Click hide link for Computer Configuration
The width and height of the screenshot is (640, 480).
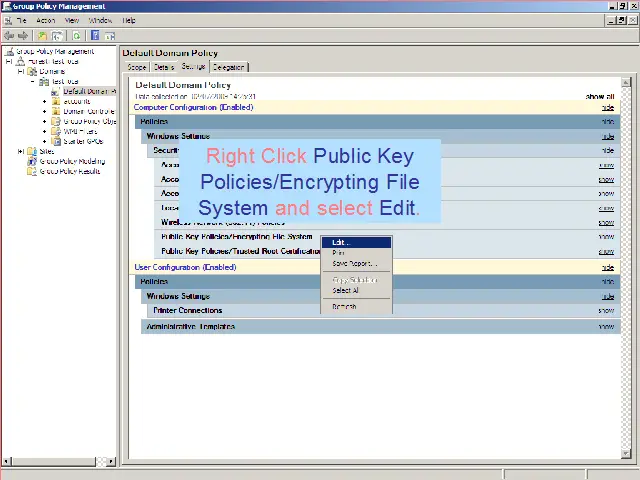(x=607, y=107)
